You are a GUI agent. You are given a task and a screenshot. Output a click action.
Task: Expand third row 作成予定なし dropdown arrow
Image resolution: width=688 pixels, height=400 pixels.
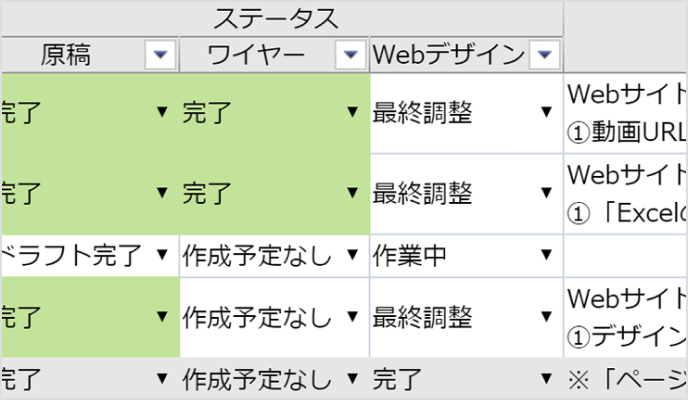(351, 256)
